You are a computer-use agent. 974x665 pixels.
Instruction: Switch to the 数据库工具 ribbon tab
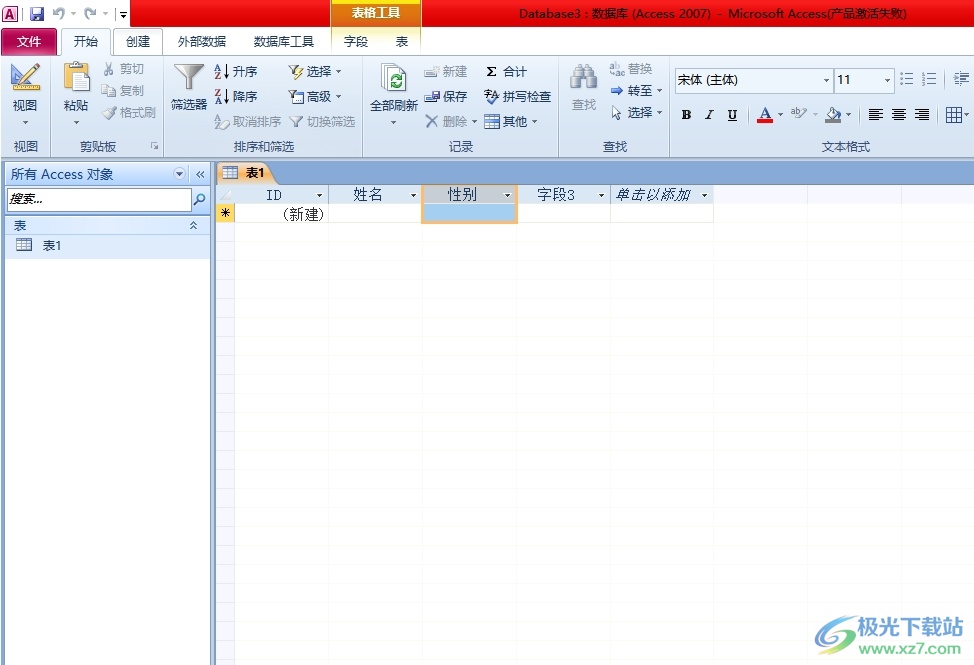click(x=284, y=42)
